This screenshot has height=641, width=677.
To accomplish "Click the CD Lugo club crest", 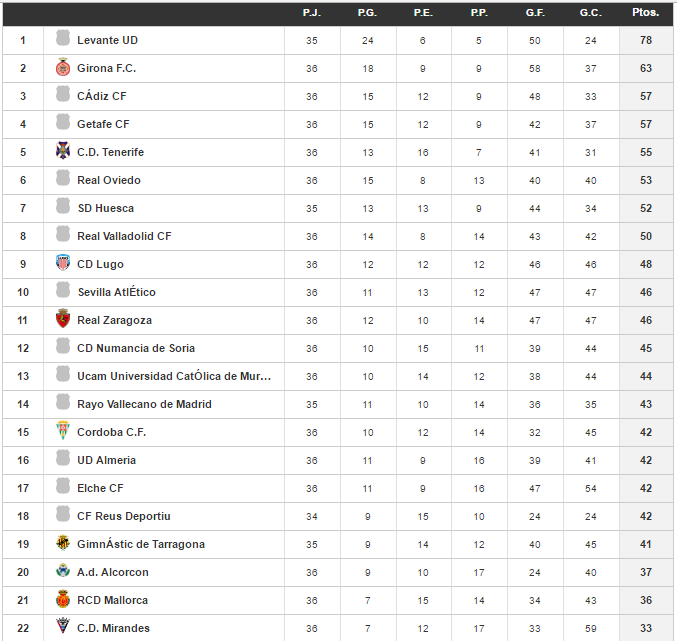I will point(63,264).
